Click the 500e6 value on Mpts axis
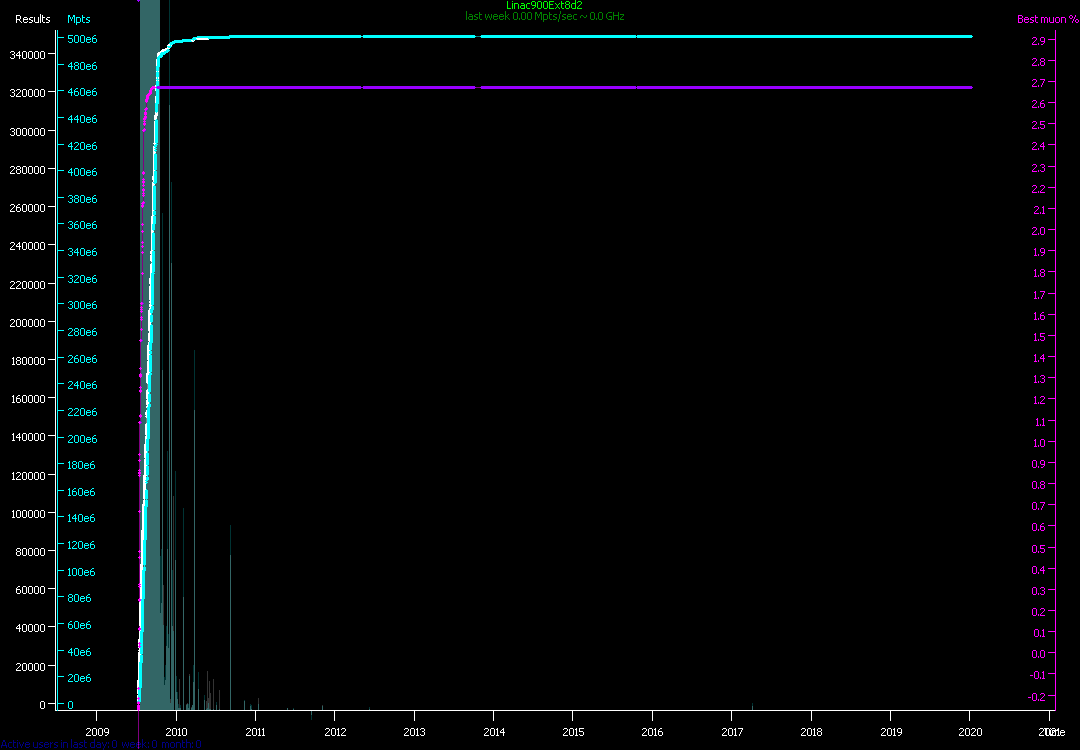Image resolution: width=1080 pixels, height=750 pixels. (82, 39)
